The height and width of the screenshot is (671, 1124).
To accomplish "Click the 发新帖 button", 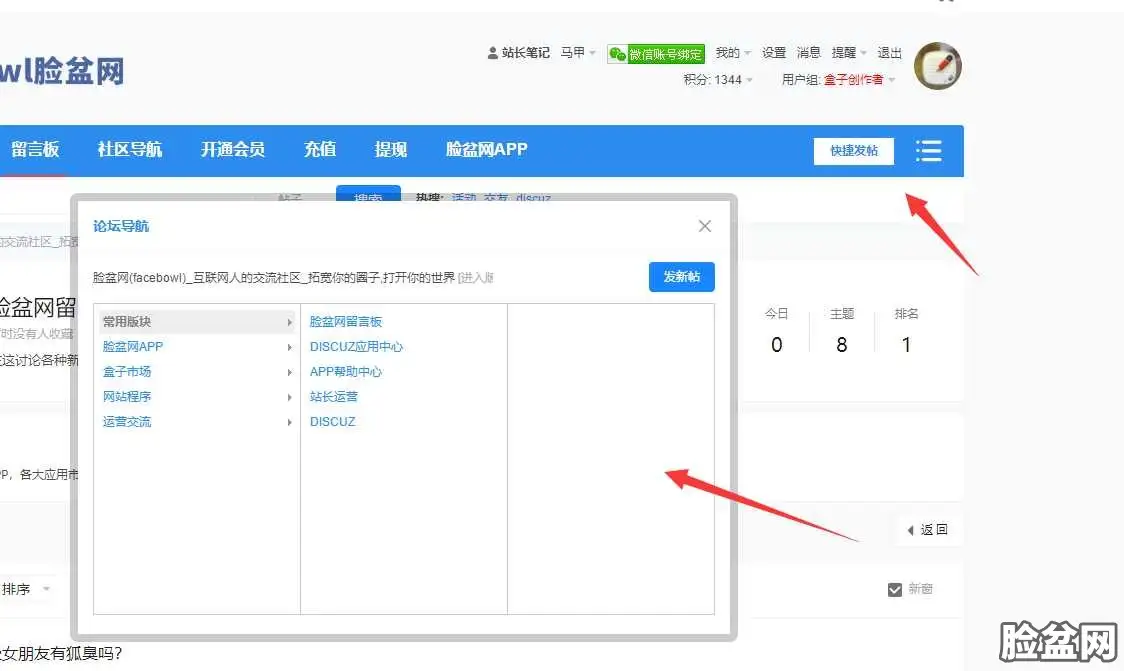I will tap(681, 277).
